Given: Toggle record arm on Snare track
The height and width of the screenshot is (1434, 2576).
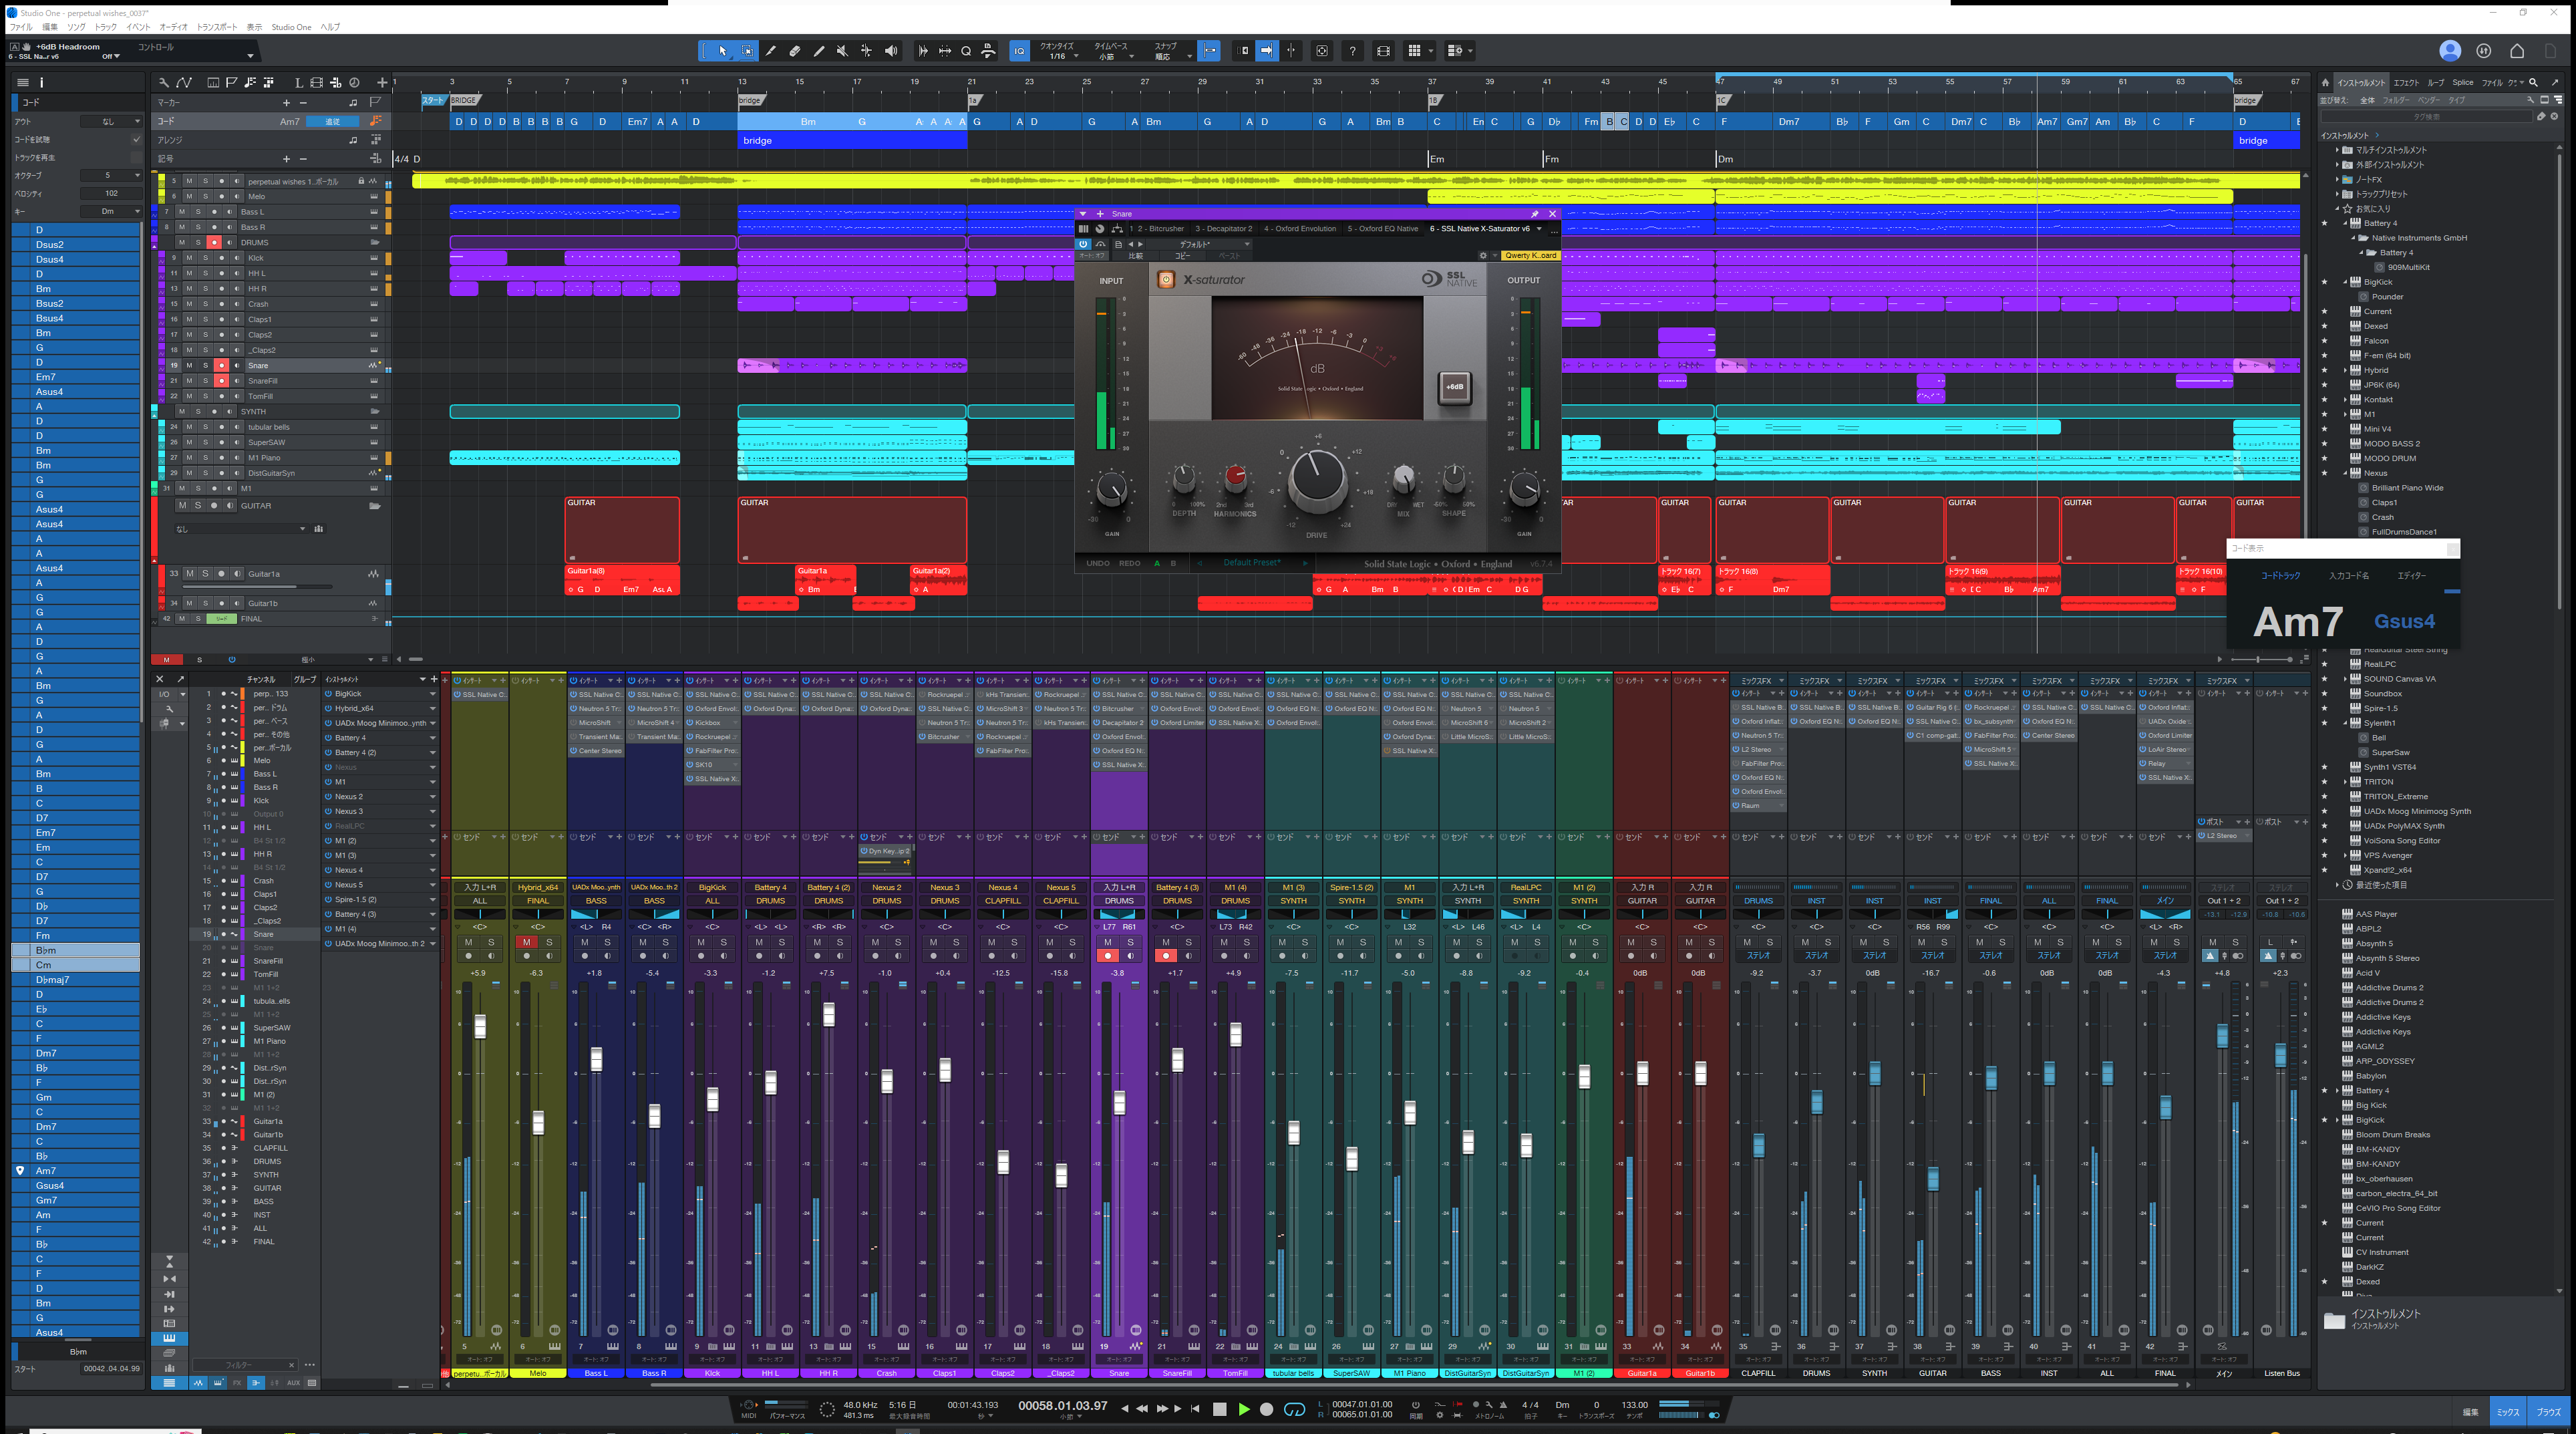Looking at the screenshot, I should coord(221,366).
